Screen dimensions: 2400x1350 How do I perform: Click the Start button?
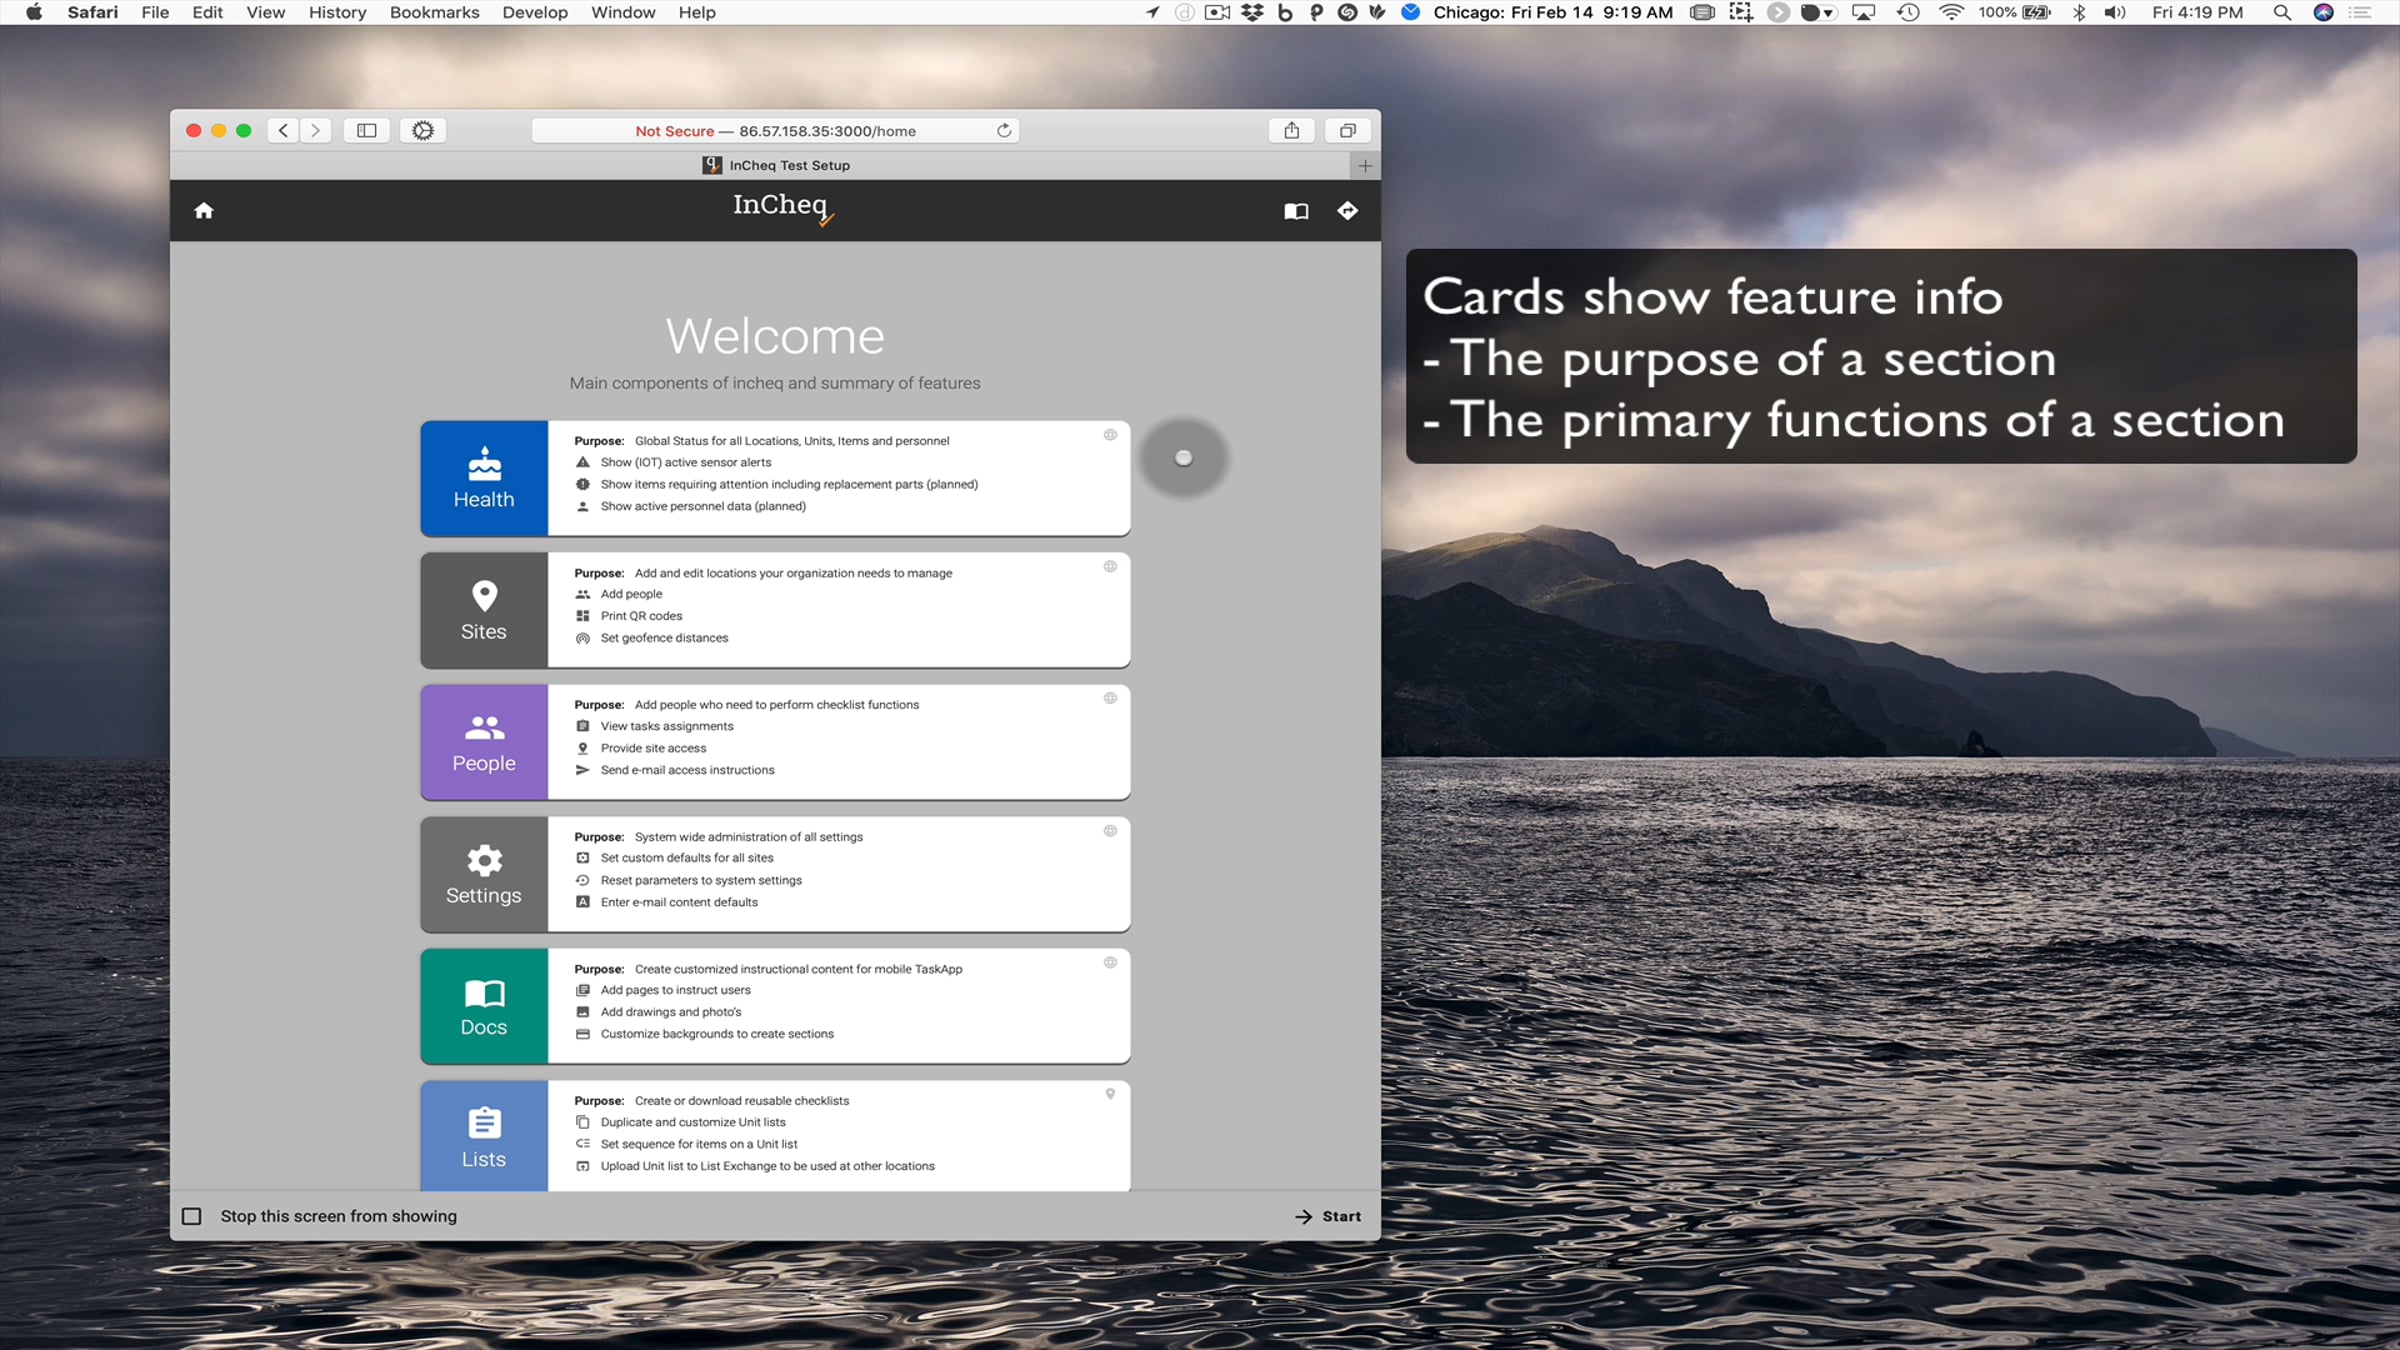1328,1216
